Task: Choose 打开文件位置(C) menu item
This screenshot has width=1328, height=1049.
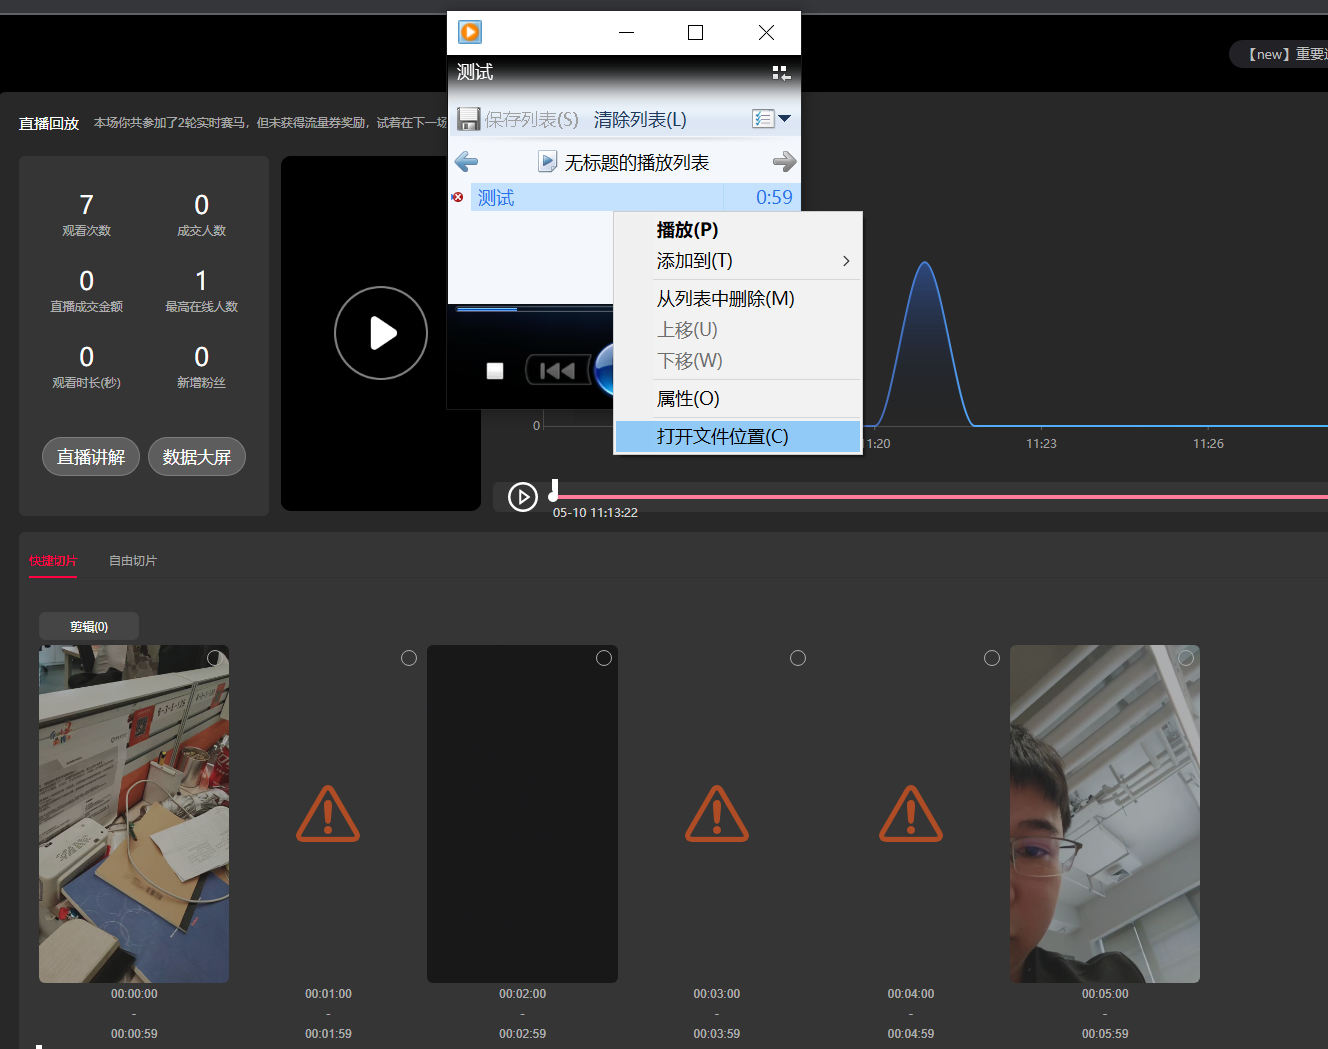Action: (737, 437)
